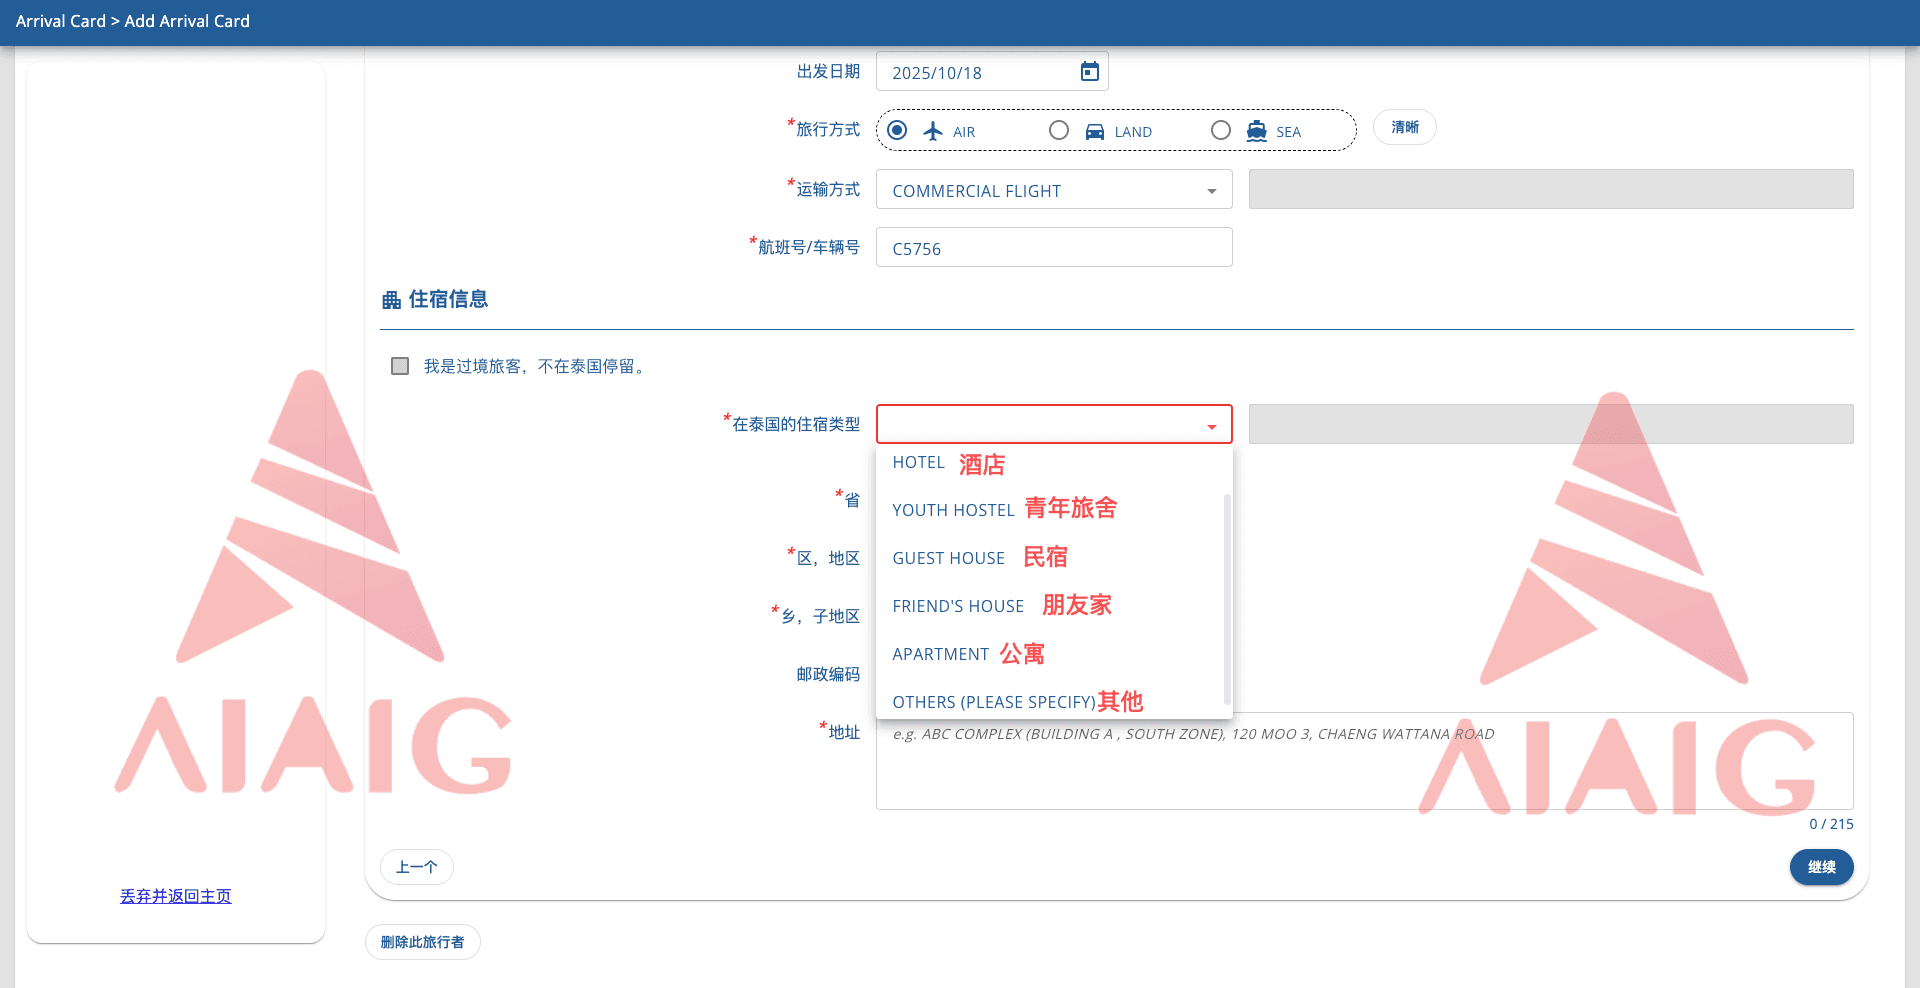Click the 上一个 previous button

[417, 867]
